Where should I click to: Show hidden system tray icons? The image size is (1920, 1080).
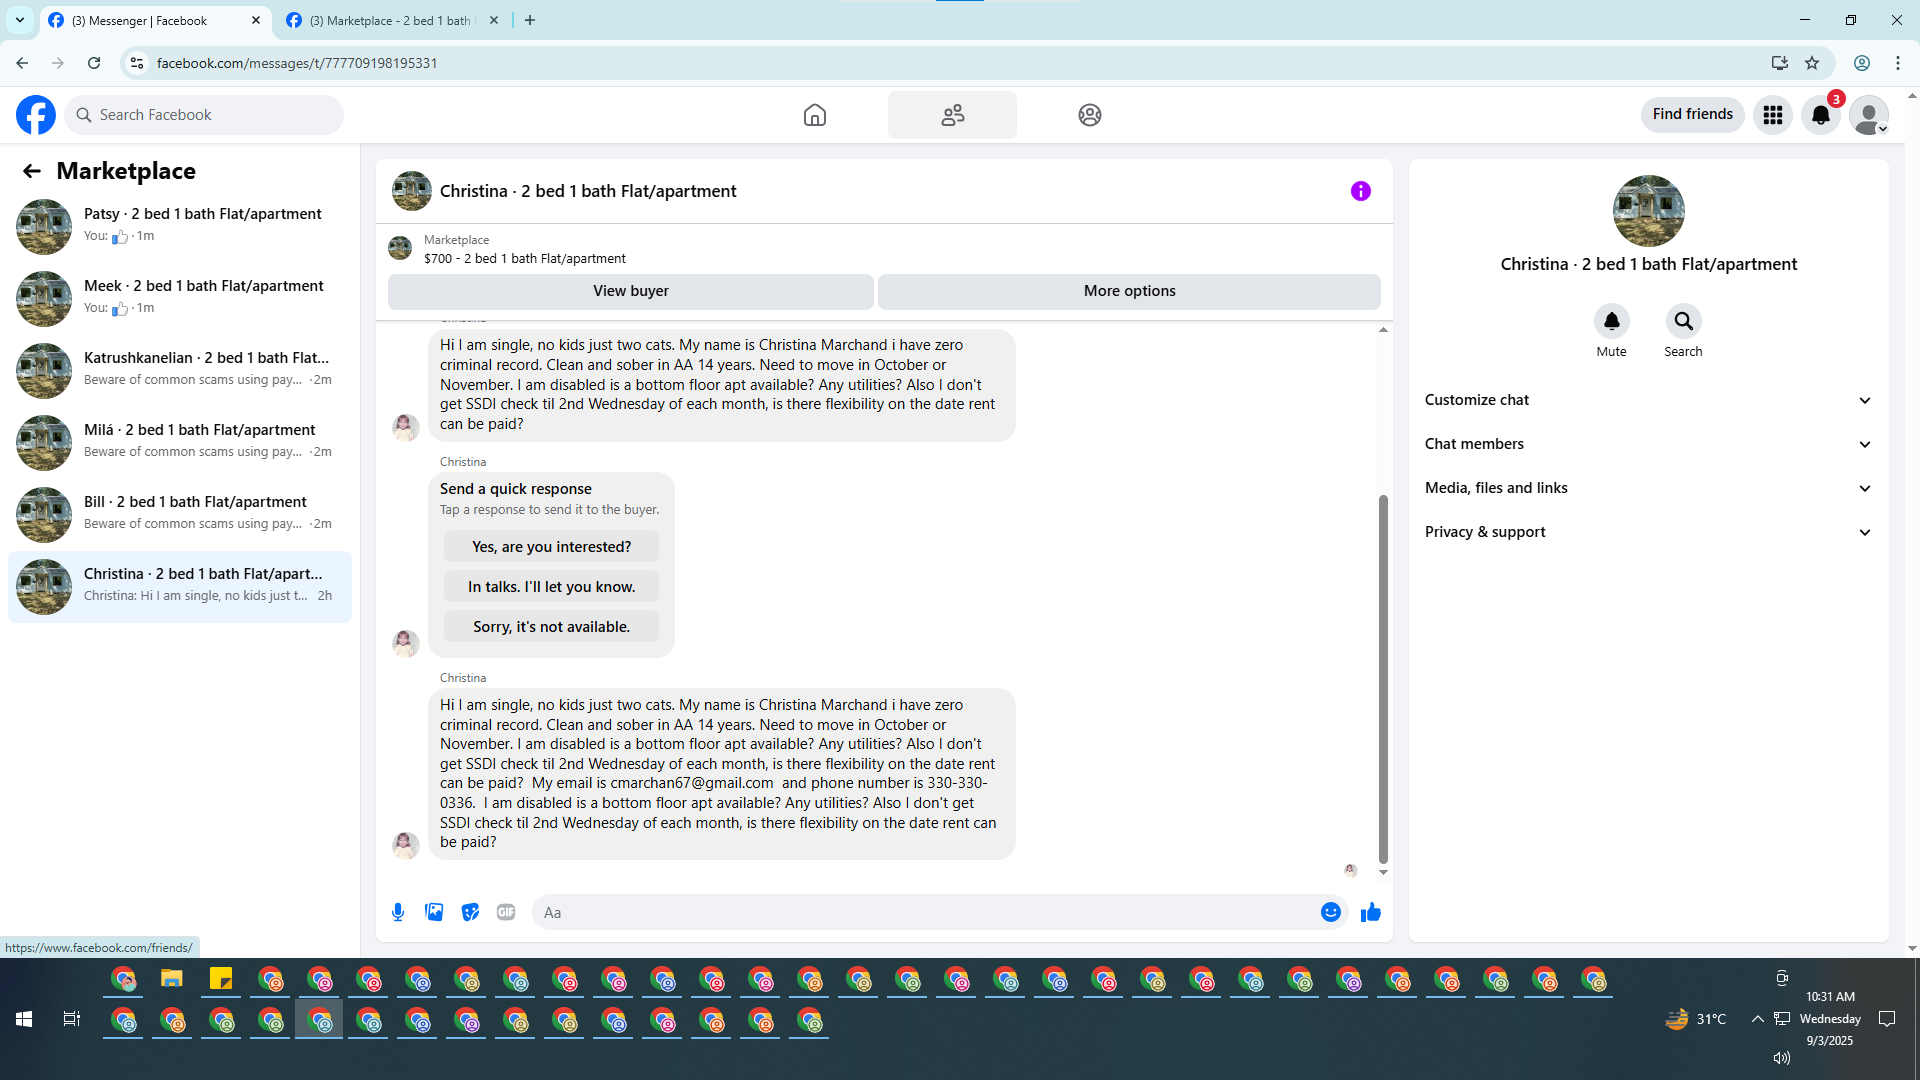(1757, 1019)
